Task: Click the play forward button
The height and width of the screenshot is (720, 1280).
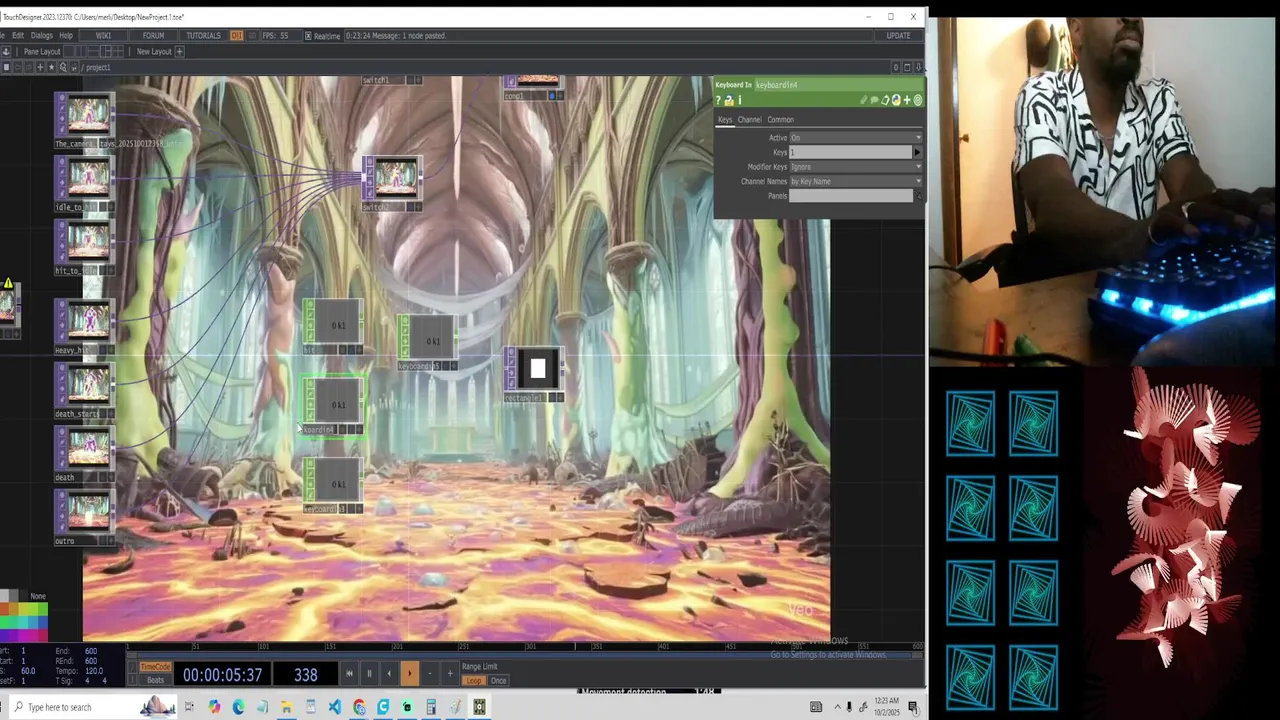Action: (x=409, y=674)
